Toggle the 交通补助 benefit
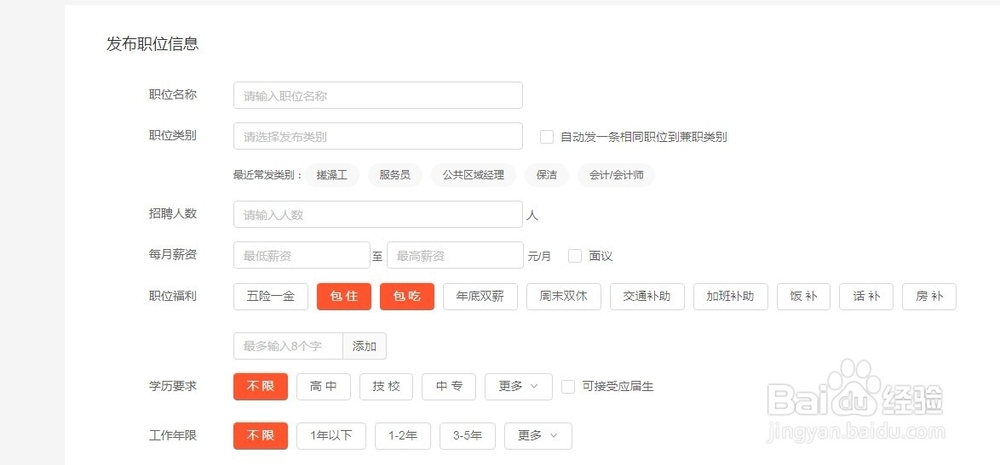Image resolution: width=1000 pixels, height=465 pixels. tap(647, 297)
